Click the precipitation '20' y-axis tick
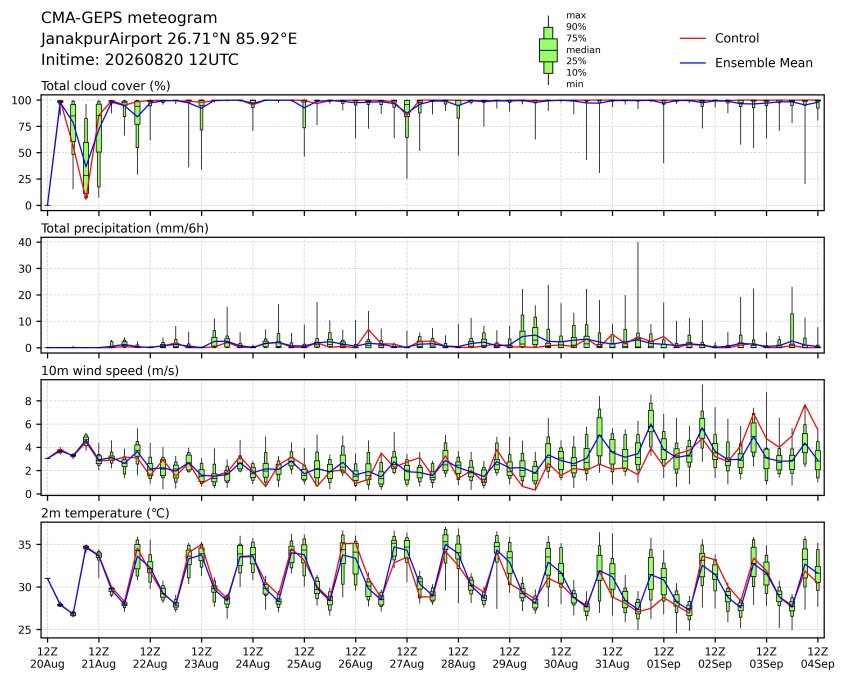 tap(25, 295)
